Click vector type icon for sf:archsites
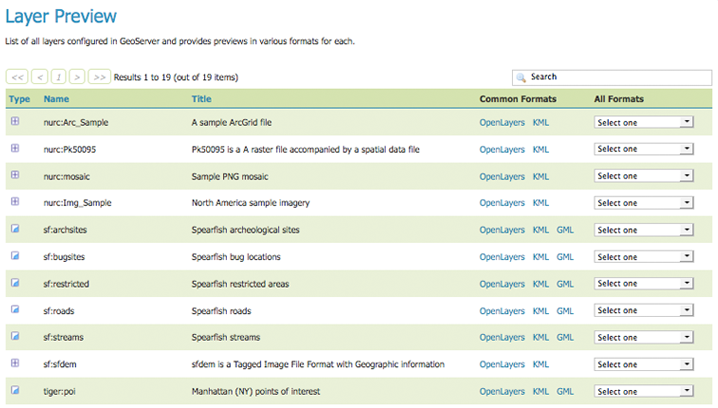Viewport: 718px width, 408px height. tap(15, 229)
